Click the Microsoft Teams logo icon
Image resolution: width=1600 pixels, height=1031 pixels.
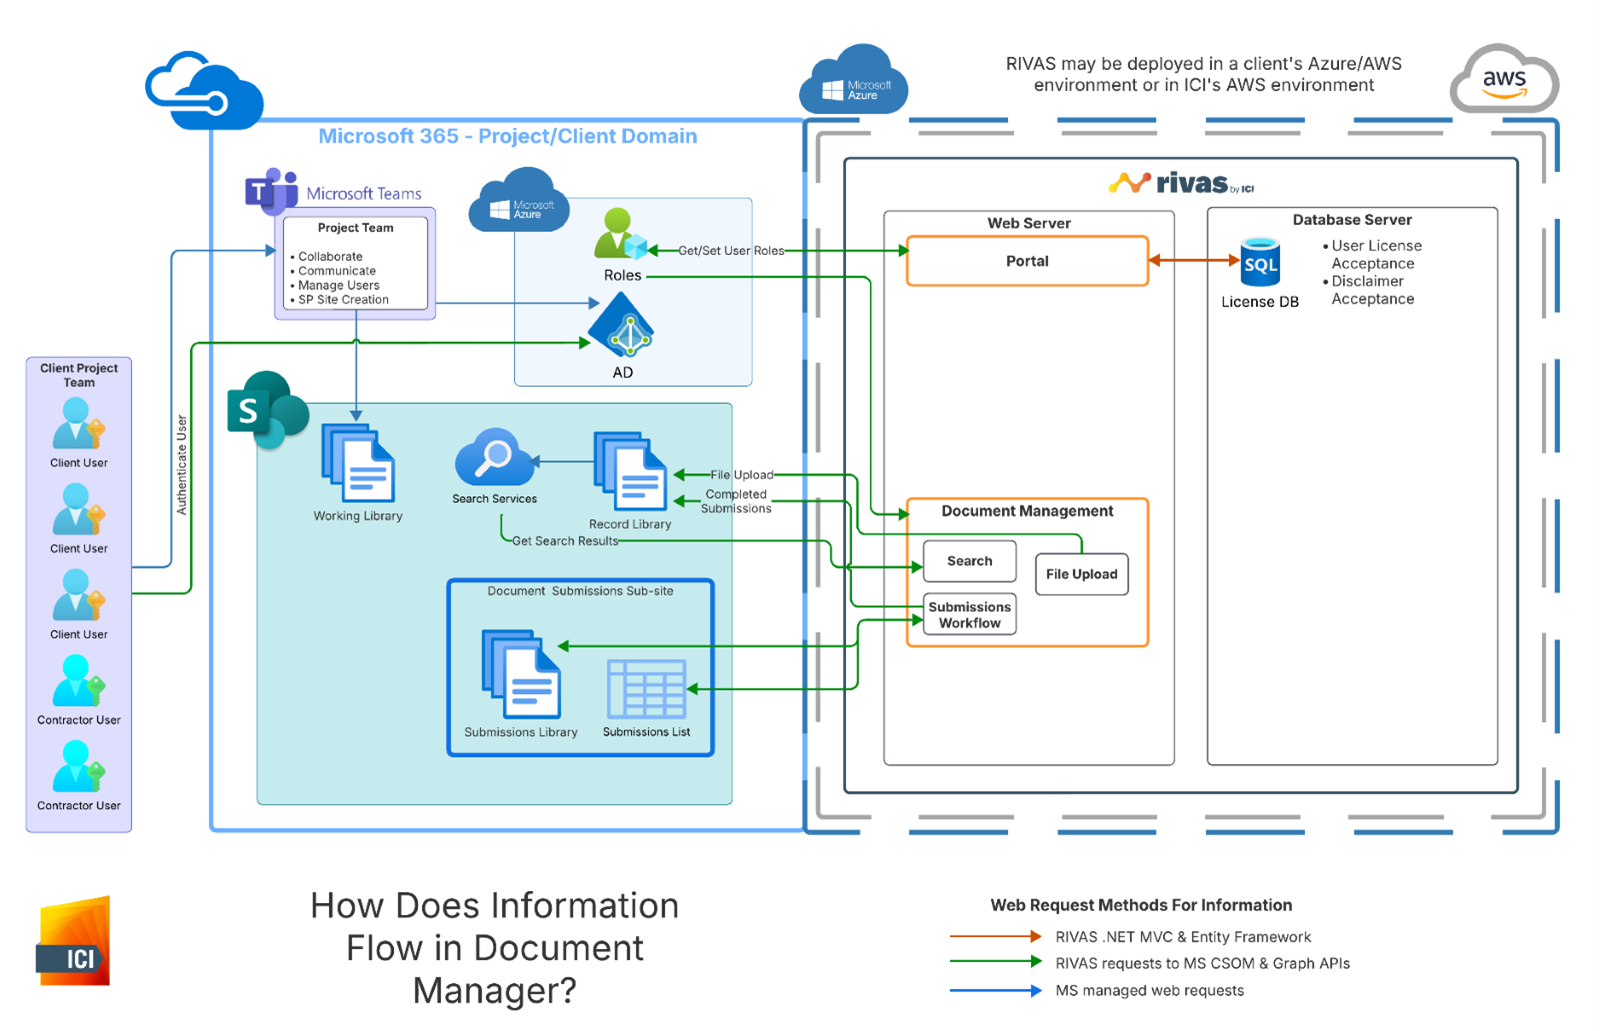(271, 192)
